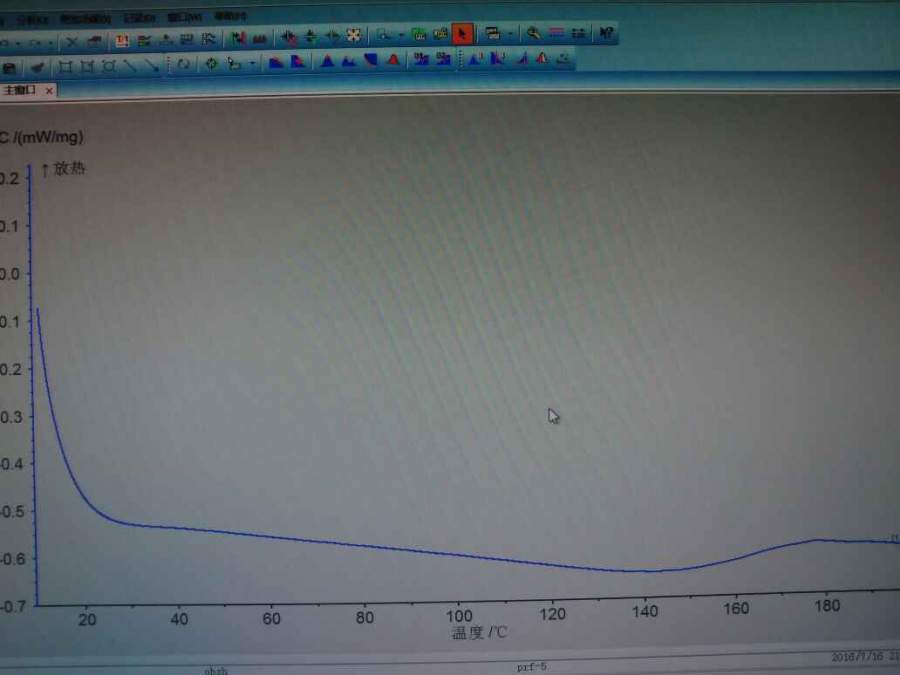Click the red crossed-arrows axis scaling icon
900x675 pixels.
(x=289, y=37)
